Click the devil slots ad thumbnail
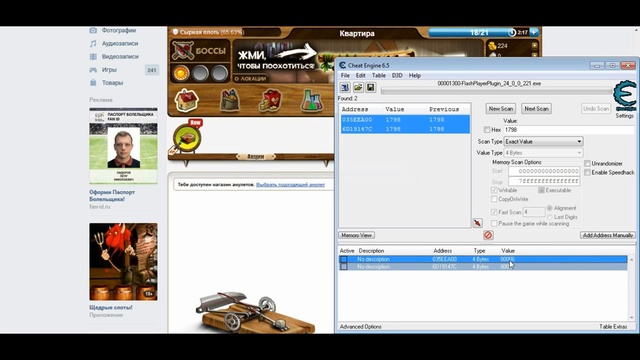Image resolution: width=640 pixels, height=360 pixels. (x=123, y=262)
